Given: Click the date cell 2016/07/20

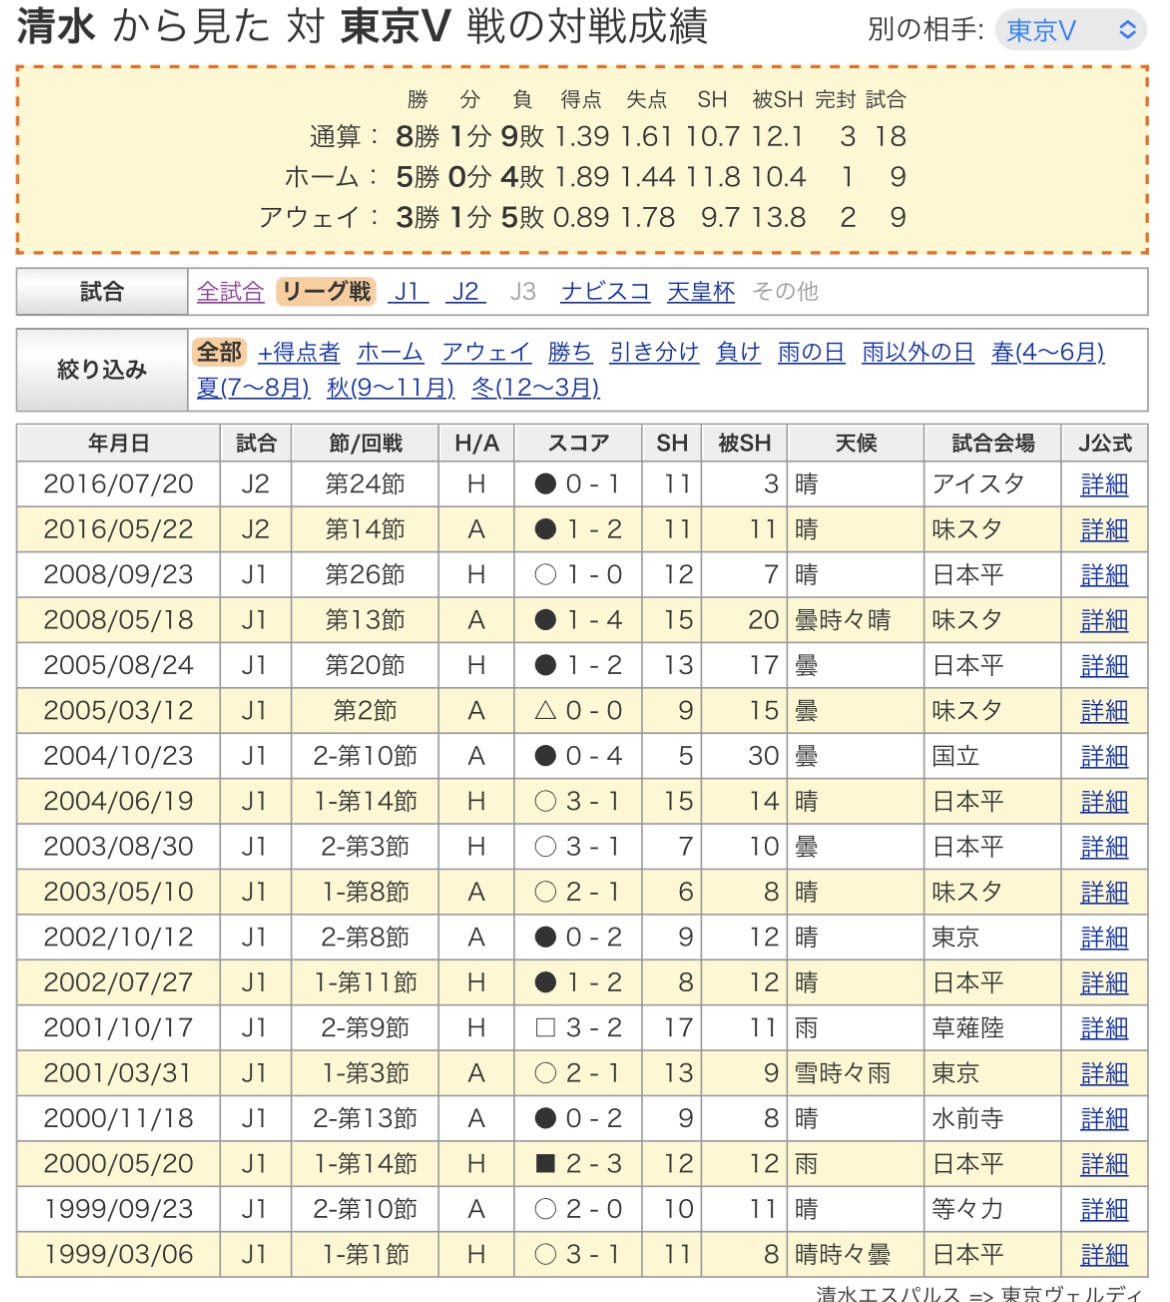Looking at the screenshot, I should (x=118, y=484).
